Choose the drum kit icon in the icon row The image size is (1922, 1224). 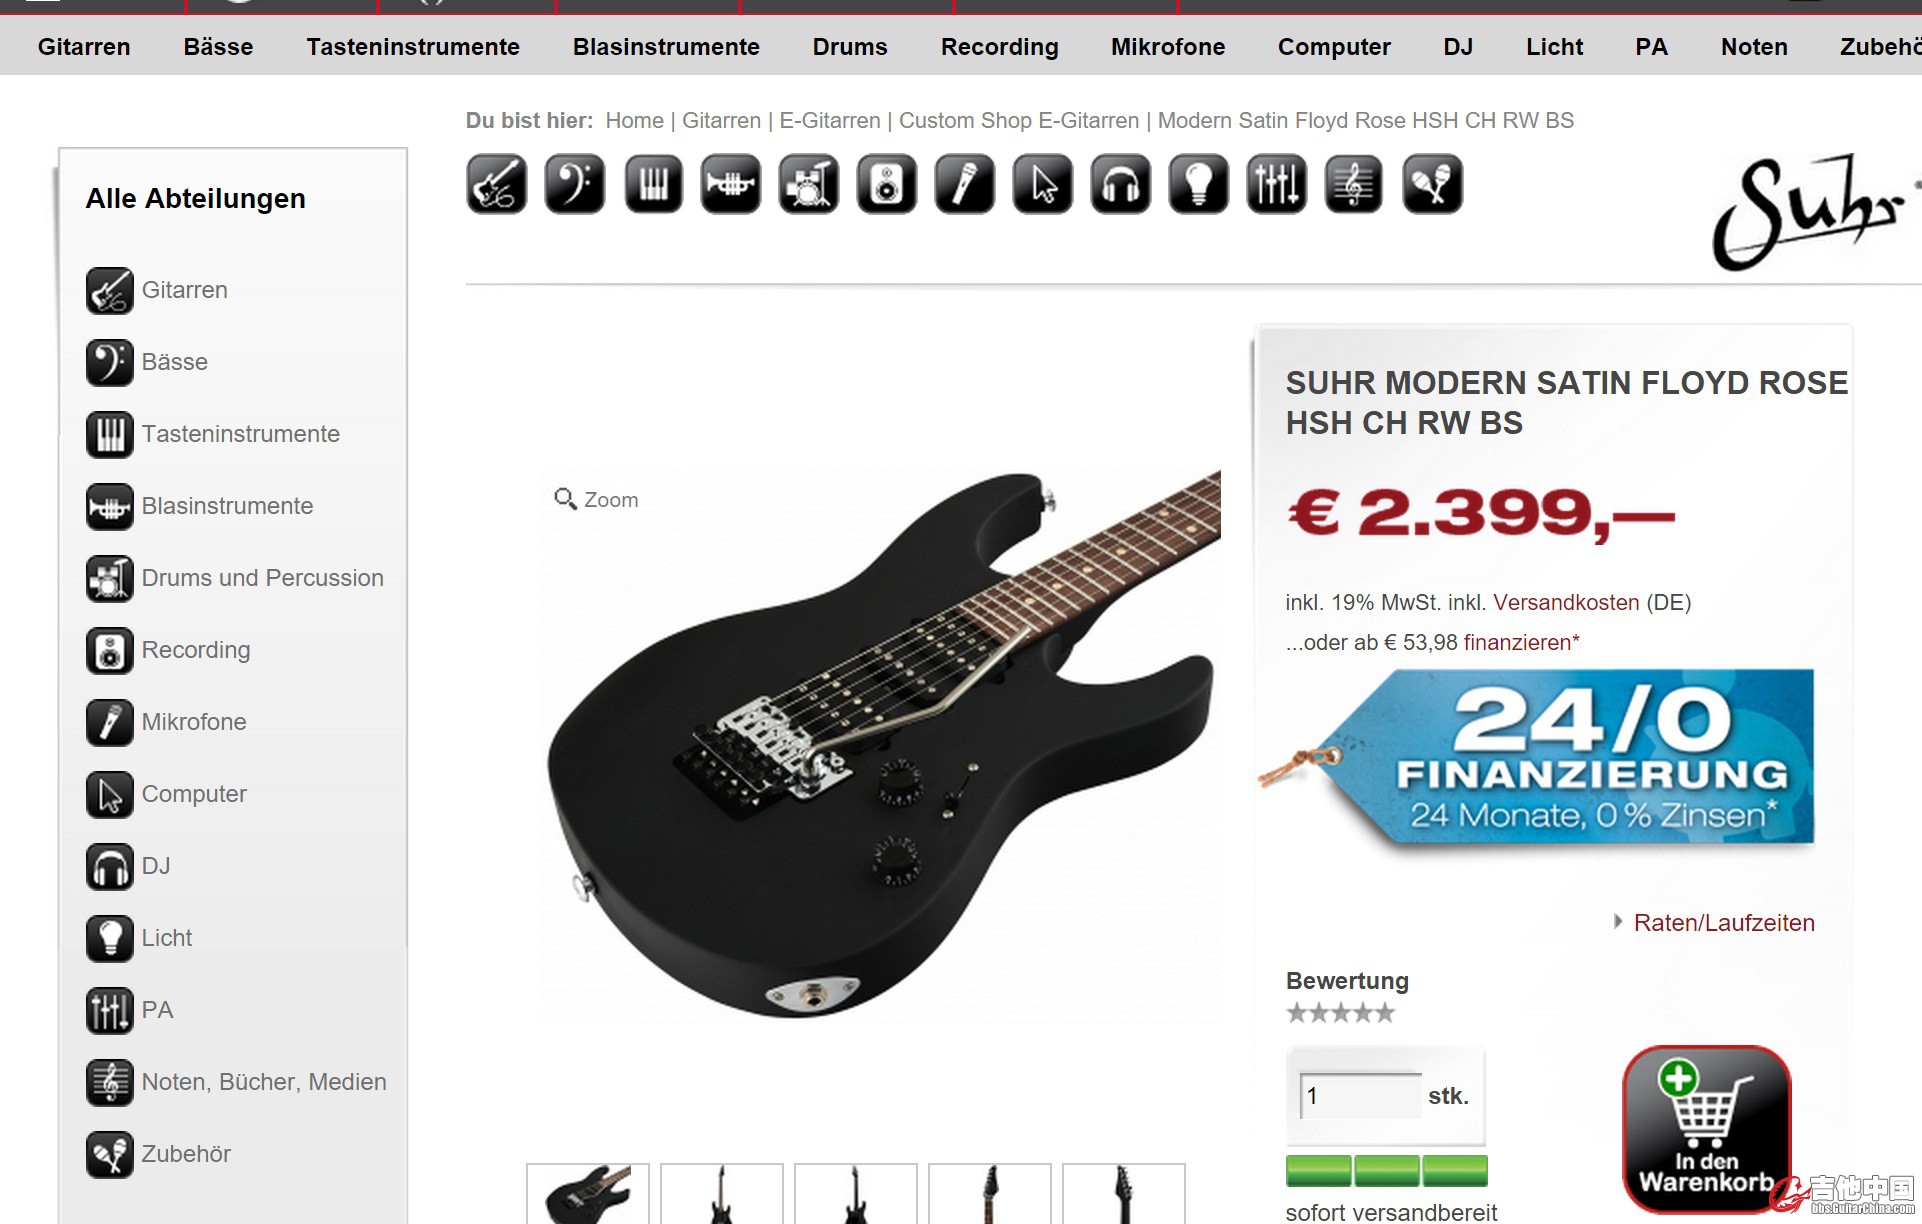(x=809, y=184)
